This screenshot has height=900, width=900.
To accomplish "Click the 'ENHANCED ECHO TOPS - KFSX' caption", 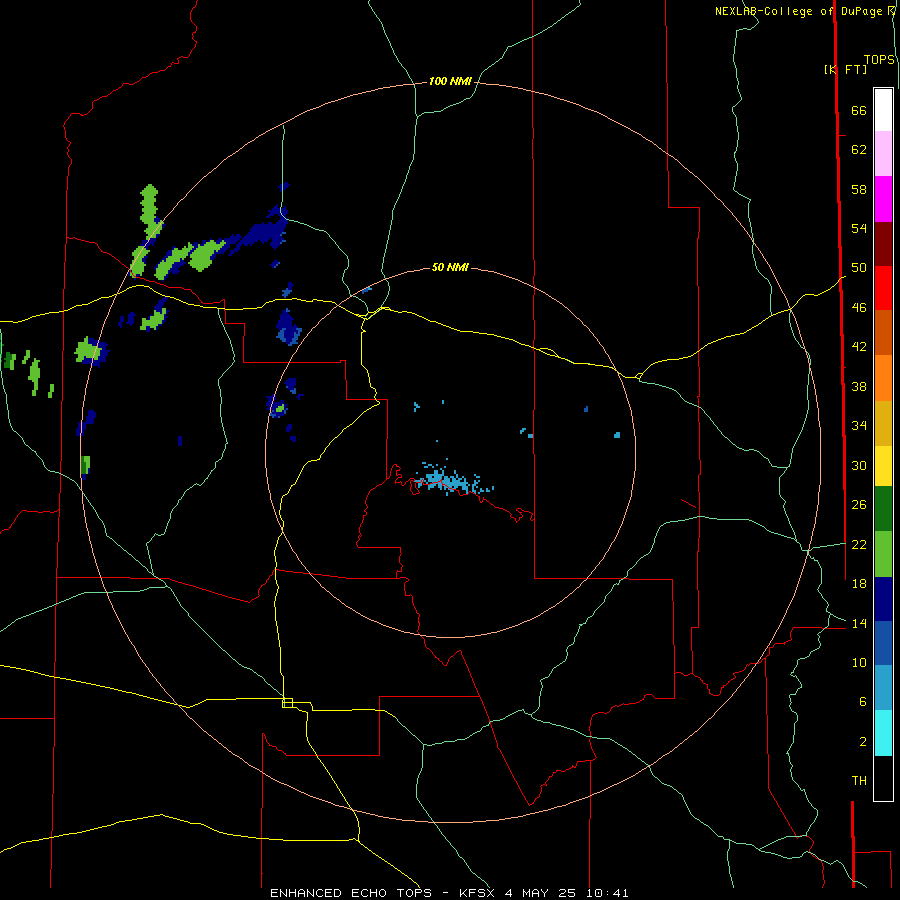I will point(383,893).
